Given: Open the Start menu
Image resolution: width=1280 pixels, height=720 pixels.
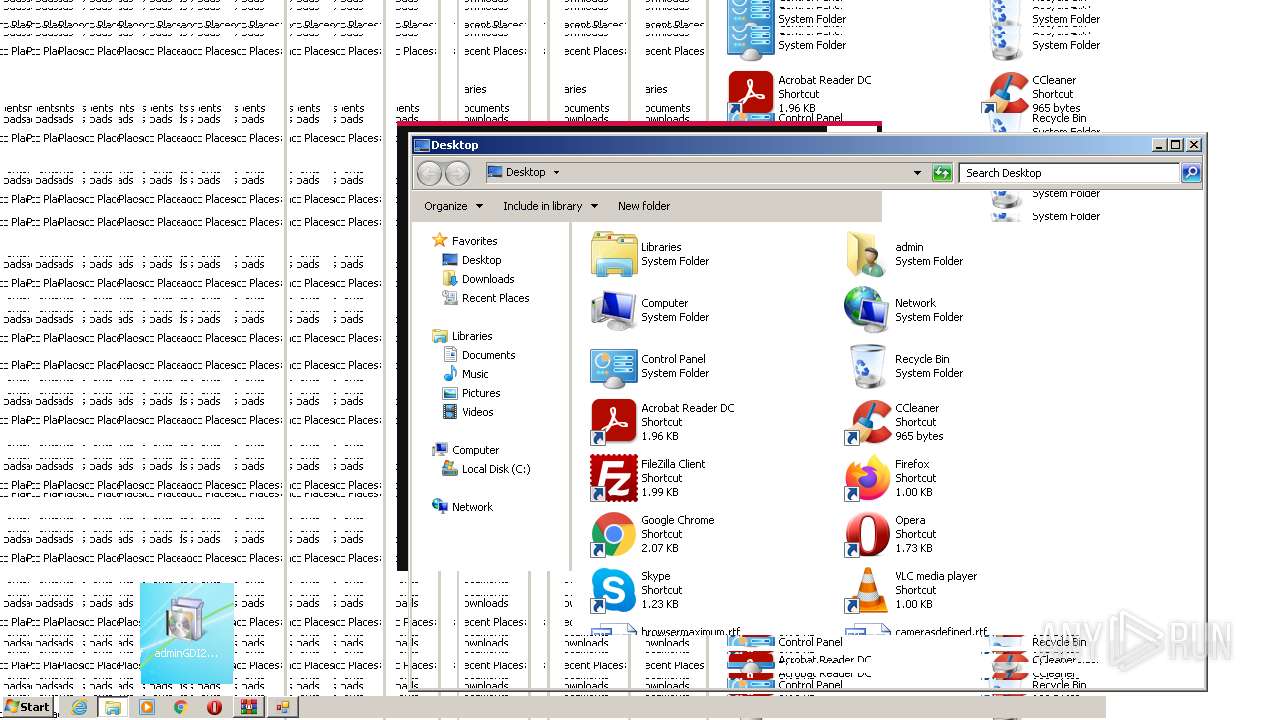Looking at the screenshot, I should (27, 707).
